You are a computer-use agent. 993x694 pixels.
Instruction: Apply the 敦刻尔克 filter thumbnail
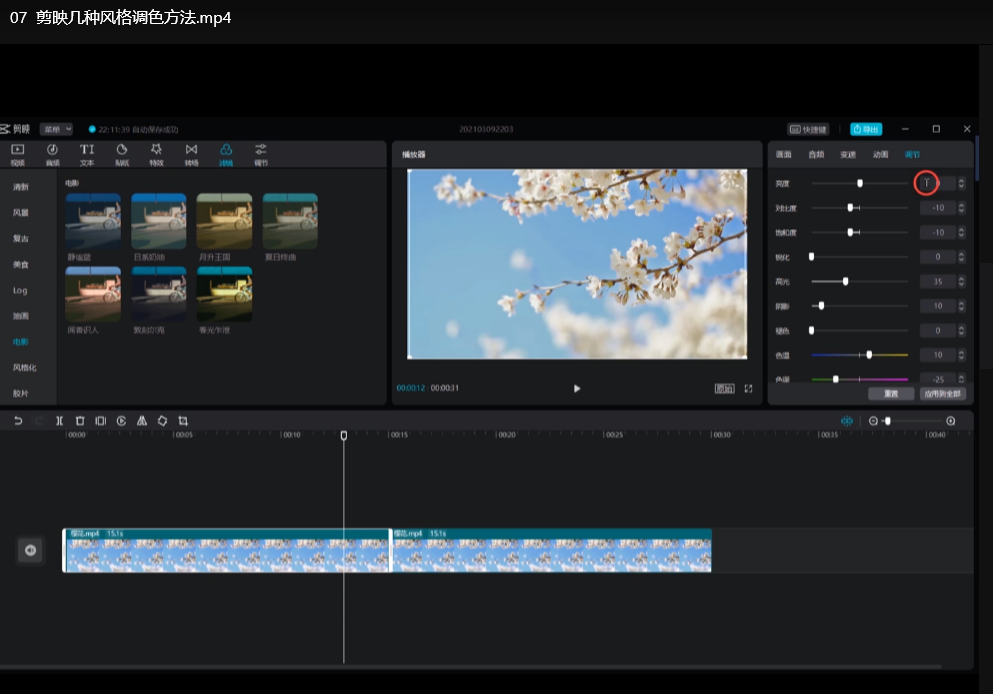159,294
